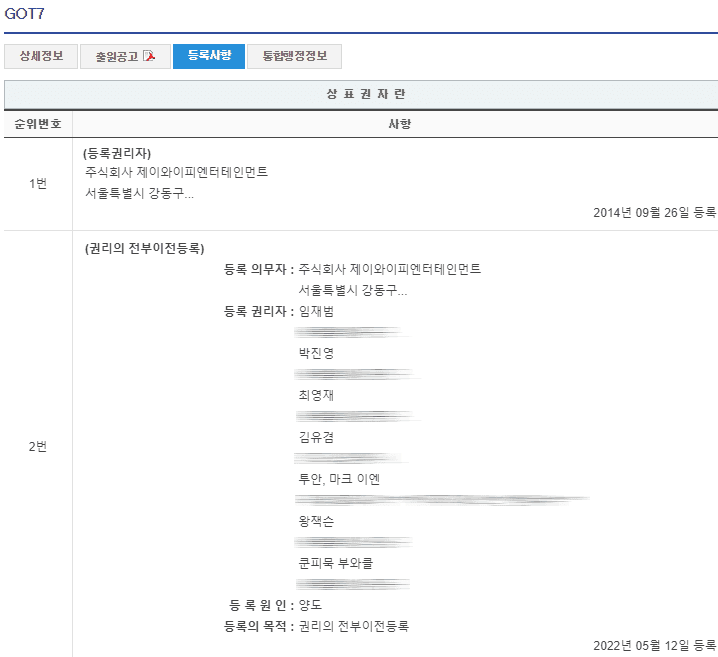
Task: Click the name 왕잭슨
Action: pyautogui.click(x=316, y=521)
